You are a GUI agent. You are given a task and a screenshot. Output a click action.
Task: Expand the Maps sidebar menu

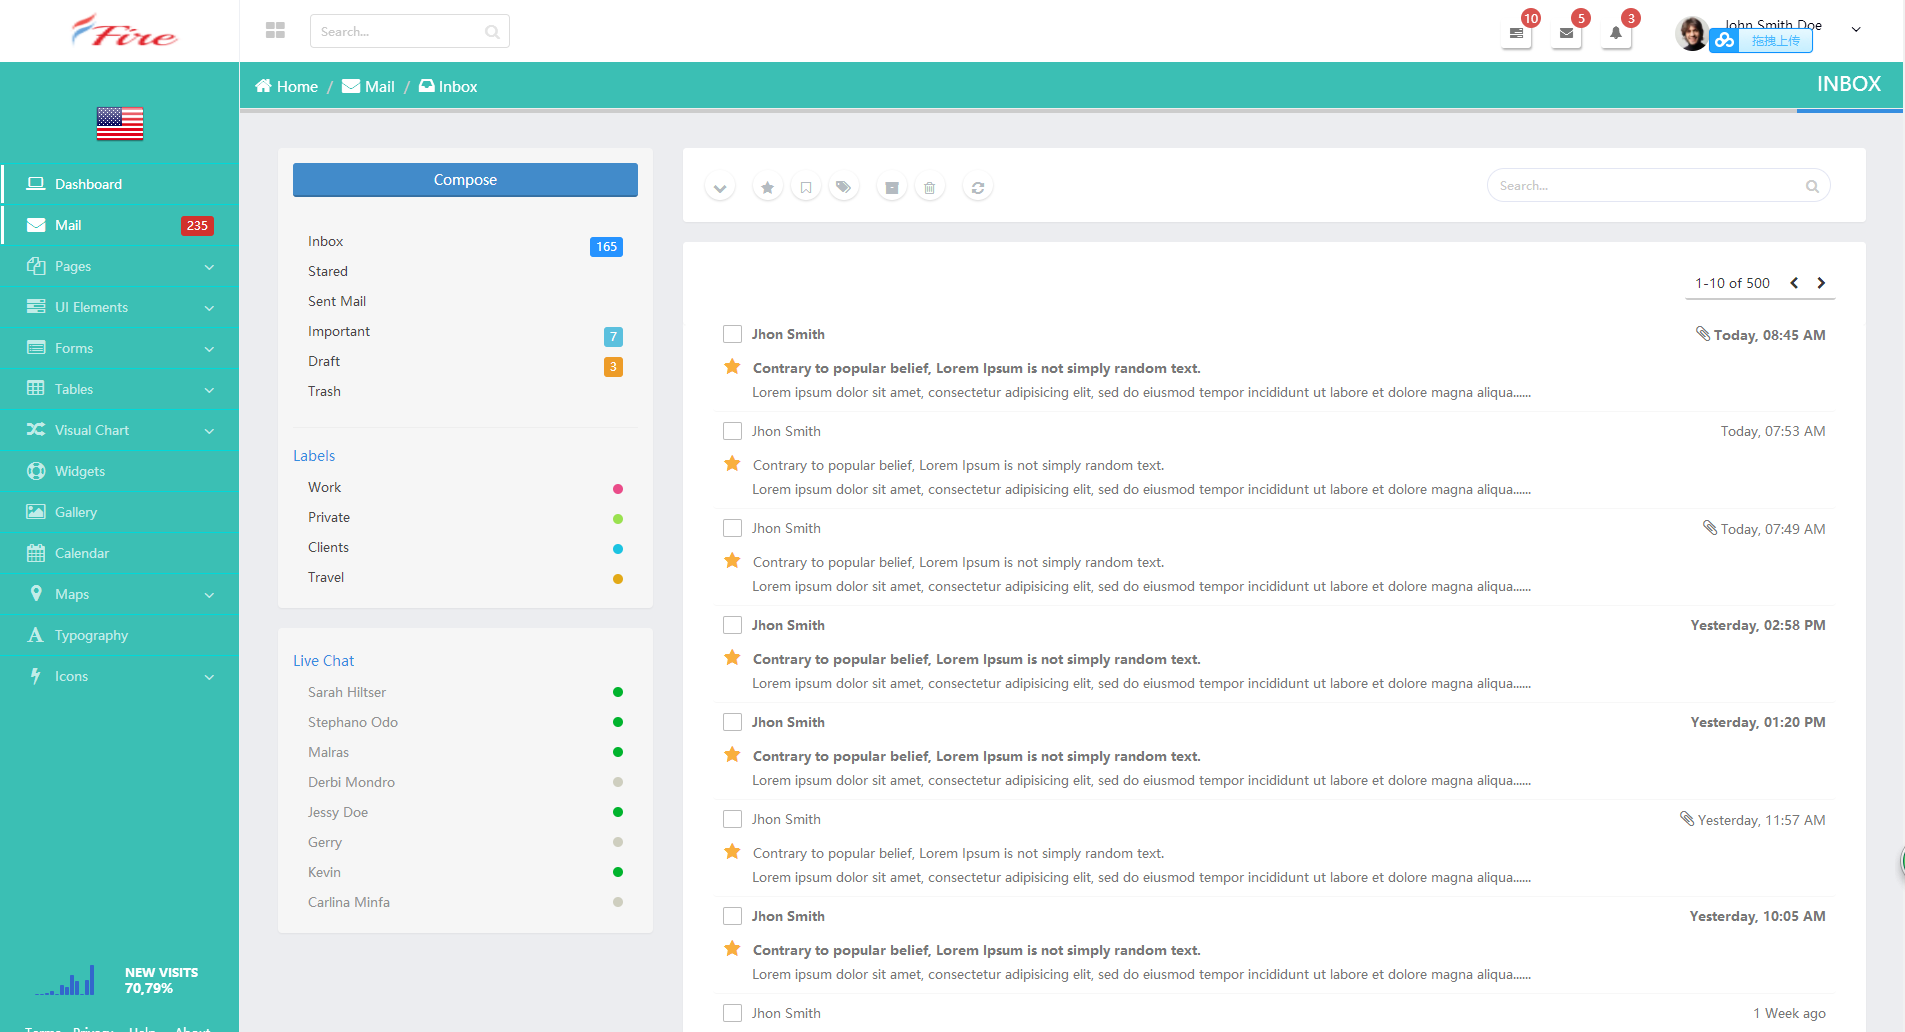pyautogui.click(x=120, y=594)
